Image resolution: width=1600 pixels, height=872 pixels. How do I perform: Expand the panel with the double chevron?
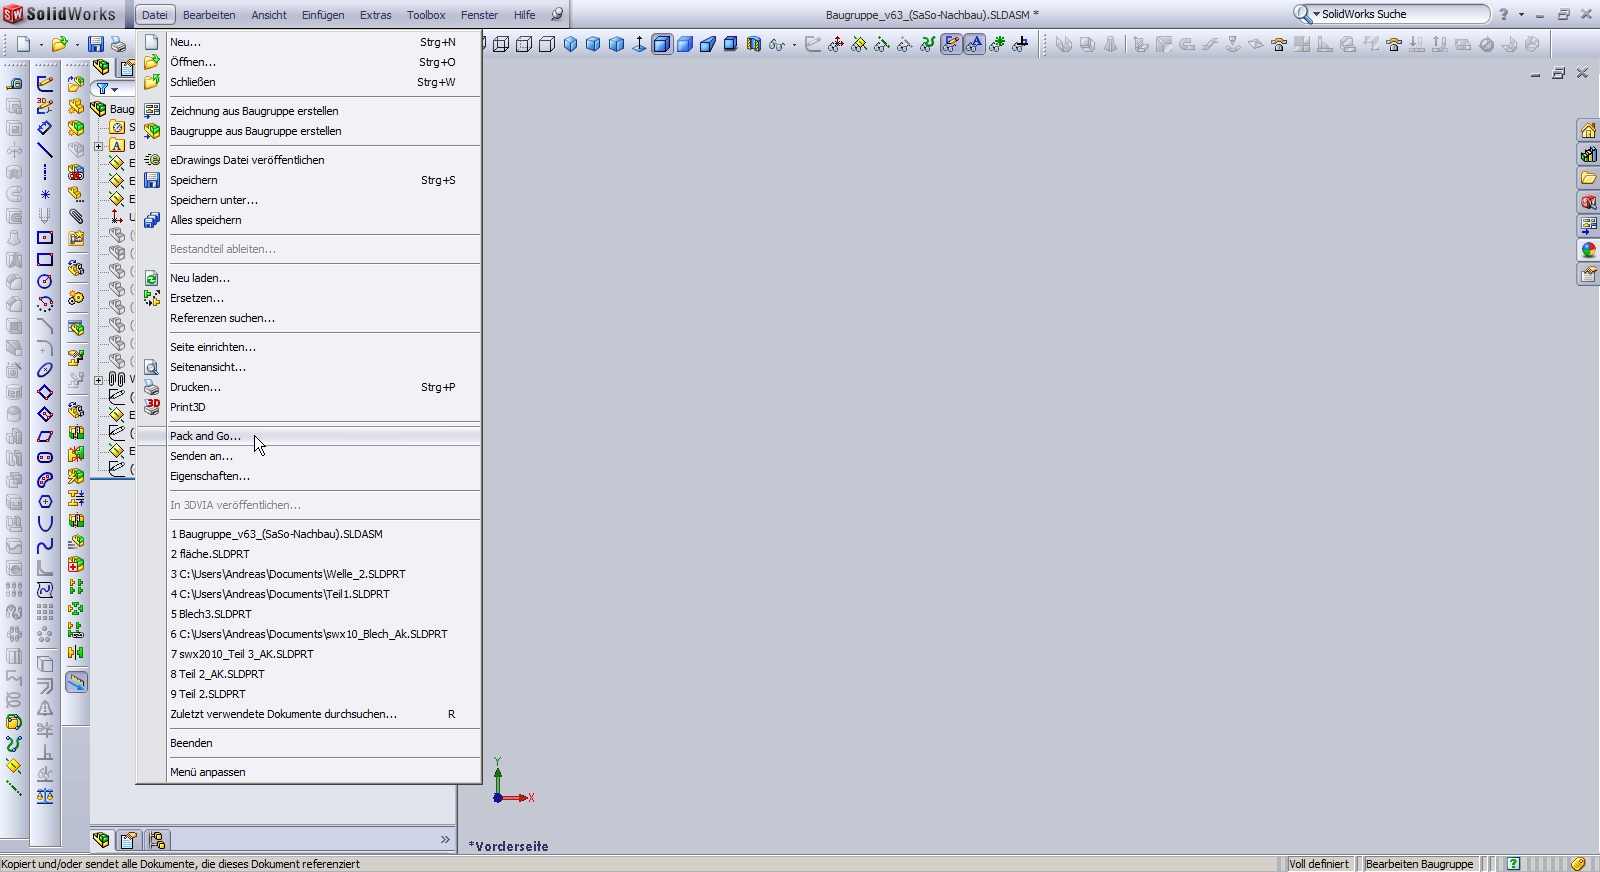tap(445, 839)
